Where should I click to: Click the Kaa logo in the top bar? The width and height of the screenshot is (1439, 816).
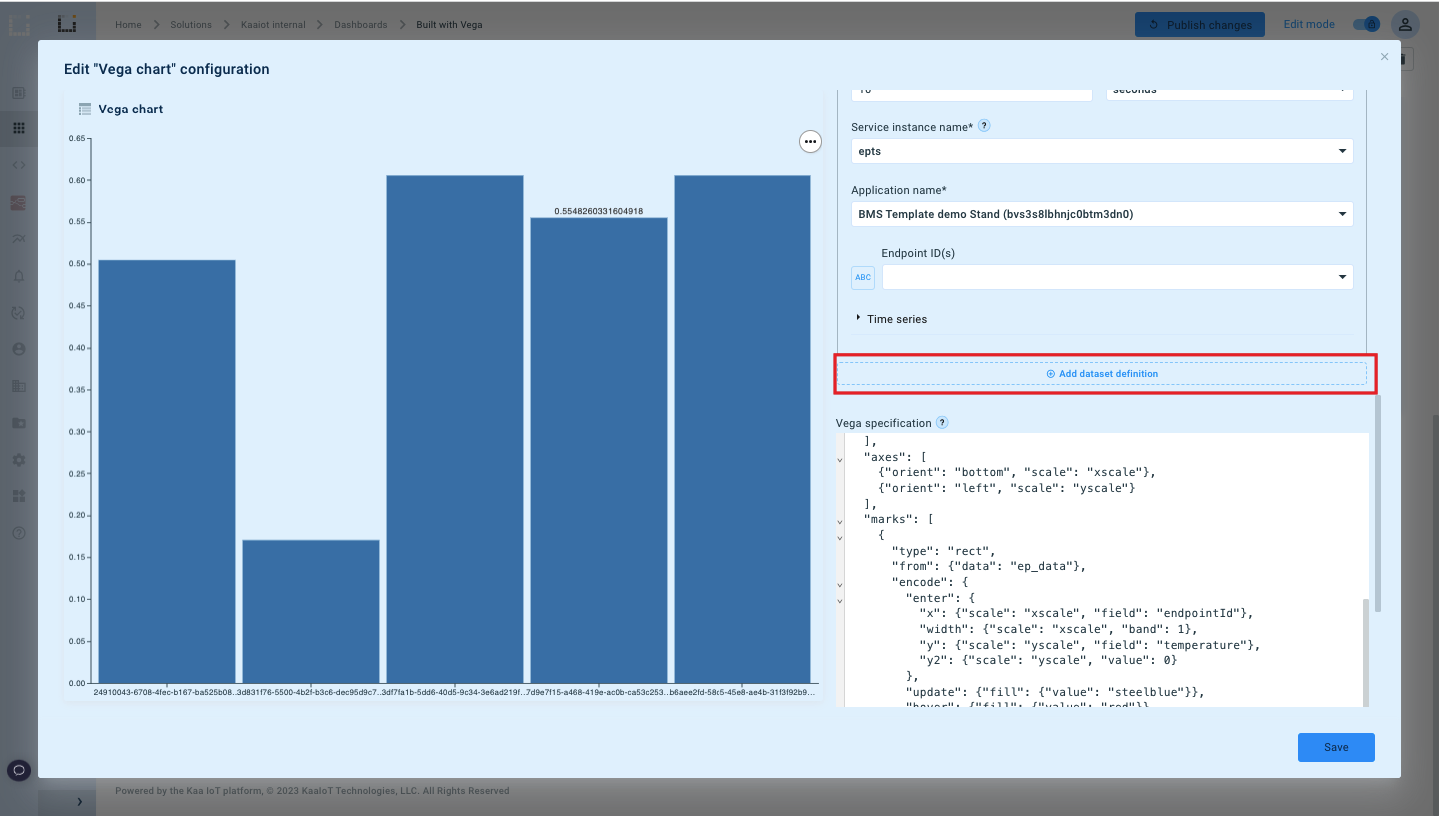(67, 23)
